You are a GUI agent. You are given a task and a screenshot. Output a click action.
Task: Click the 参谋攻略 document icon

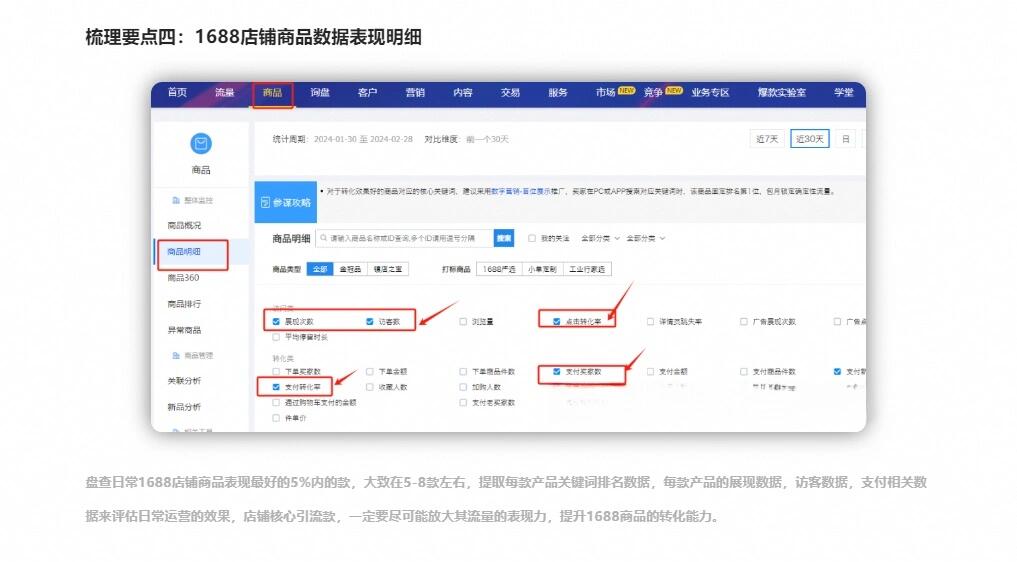click(x=265, y=202)
